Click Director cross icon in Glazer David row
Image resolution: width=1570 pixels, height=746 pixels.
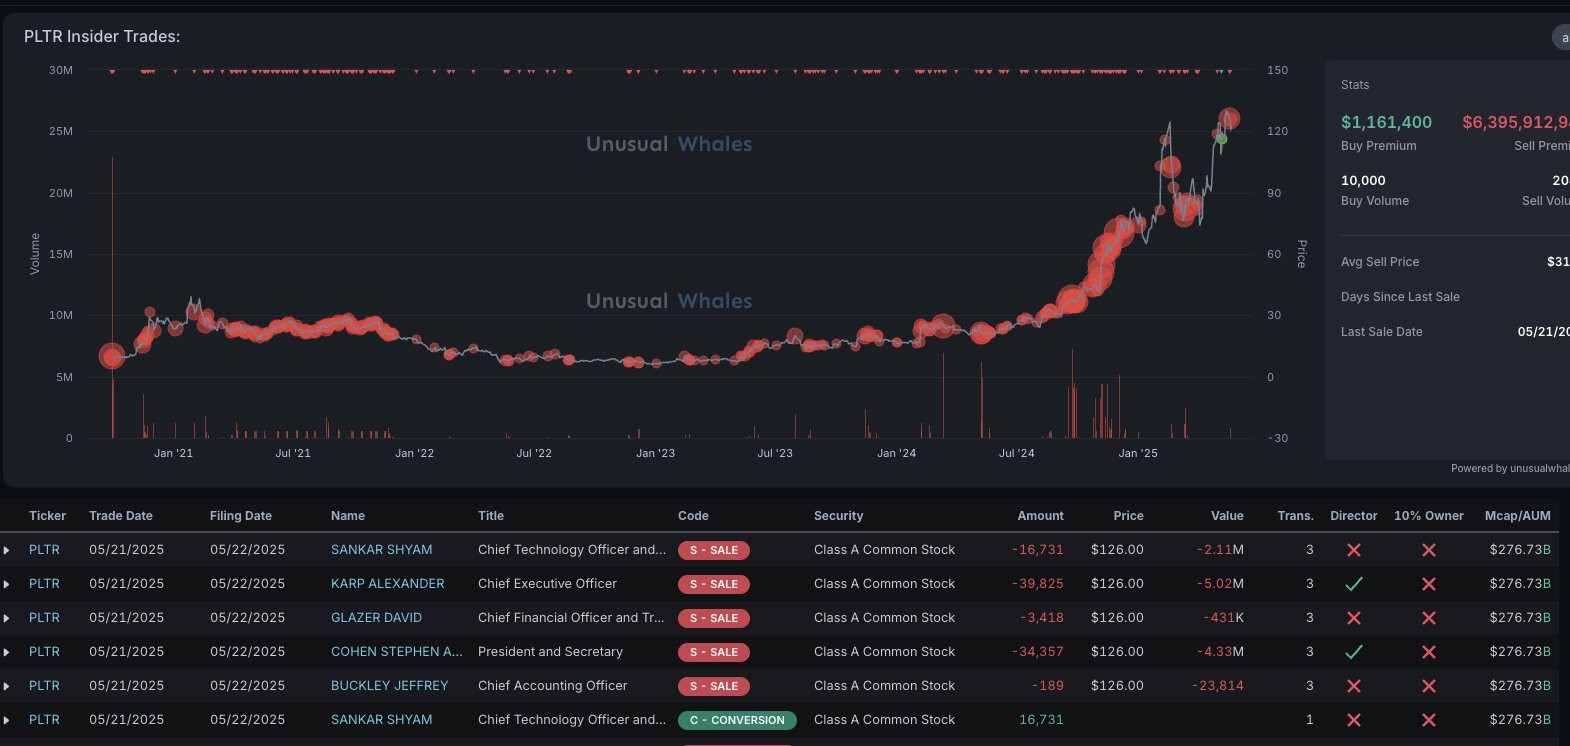[1354, 618]
